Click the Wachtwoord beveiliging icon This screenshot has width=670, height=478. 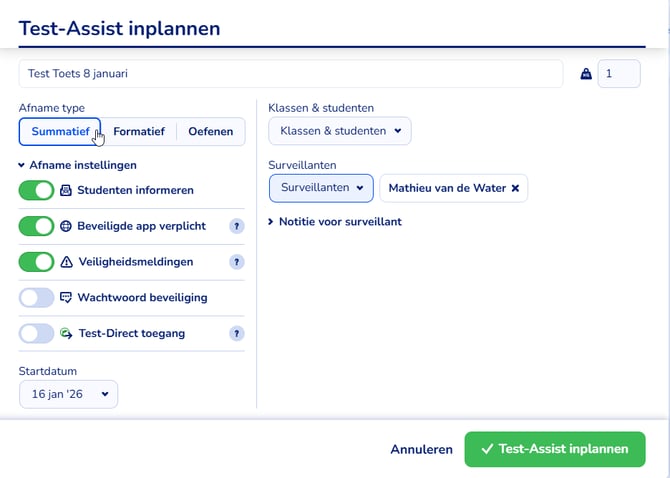(66, 298)
